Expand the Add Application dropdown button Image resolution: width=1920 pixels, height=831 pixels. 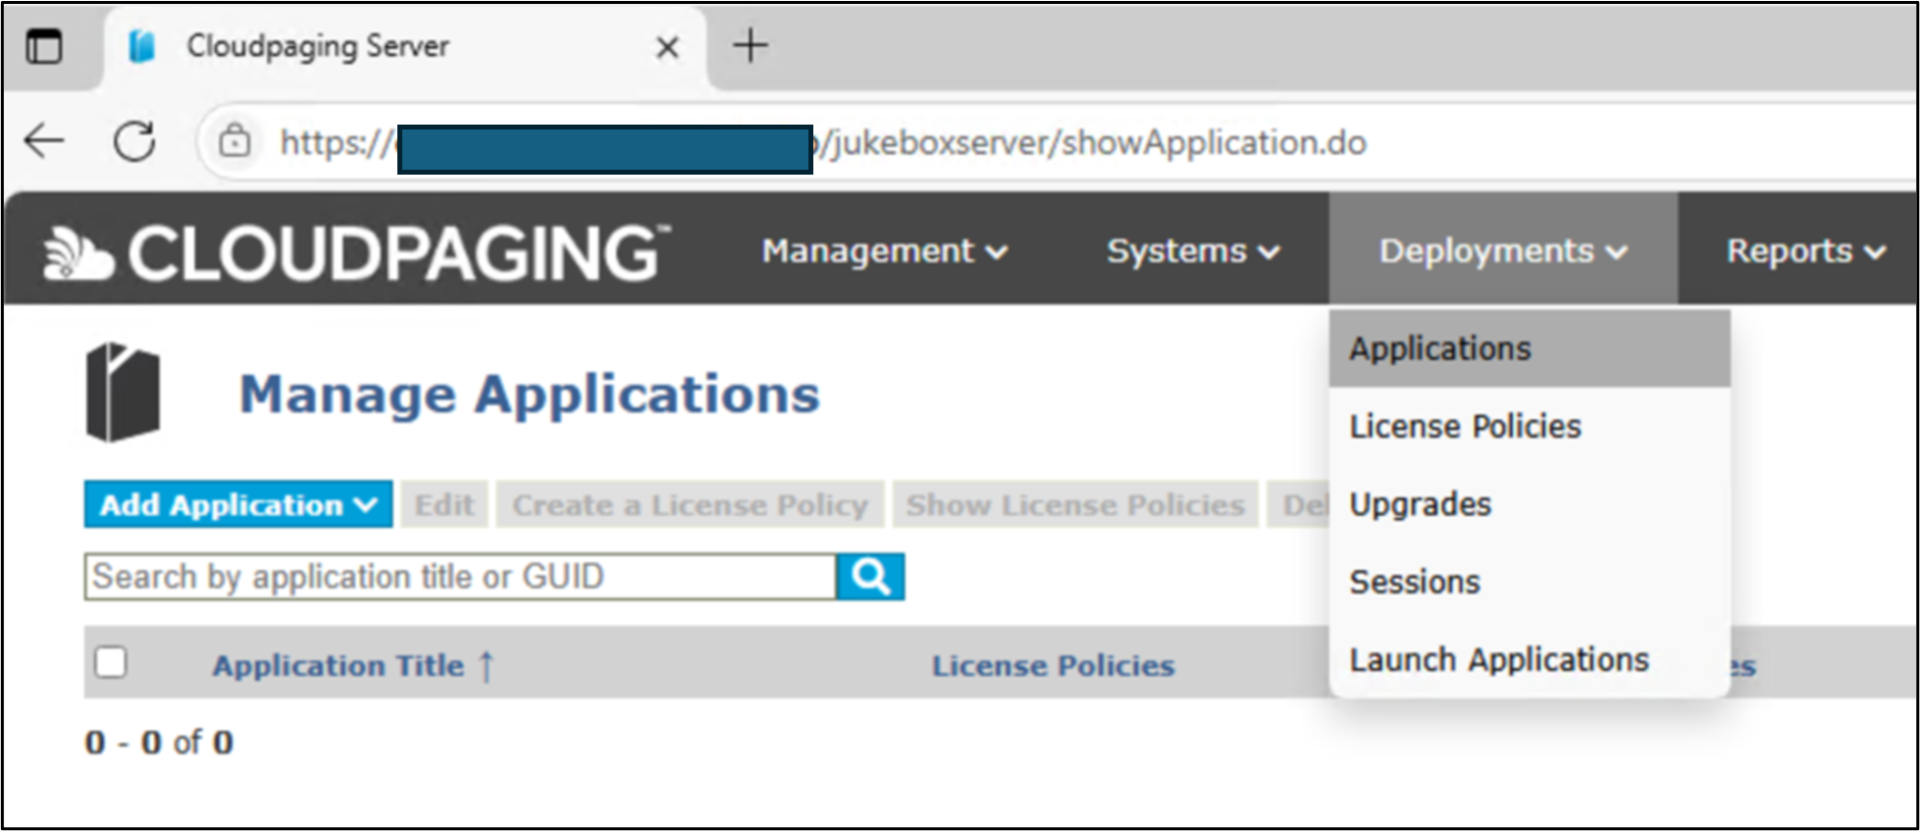(238, 505)
